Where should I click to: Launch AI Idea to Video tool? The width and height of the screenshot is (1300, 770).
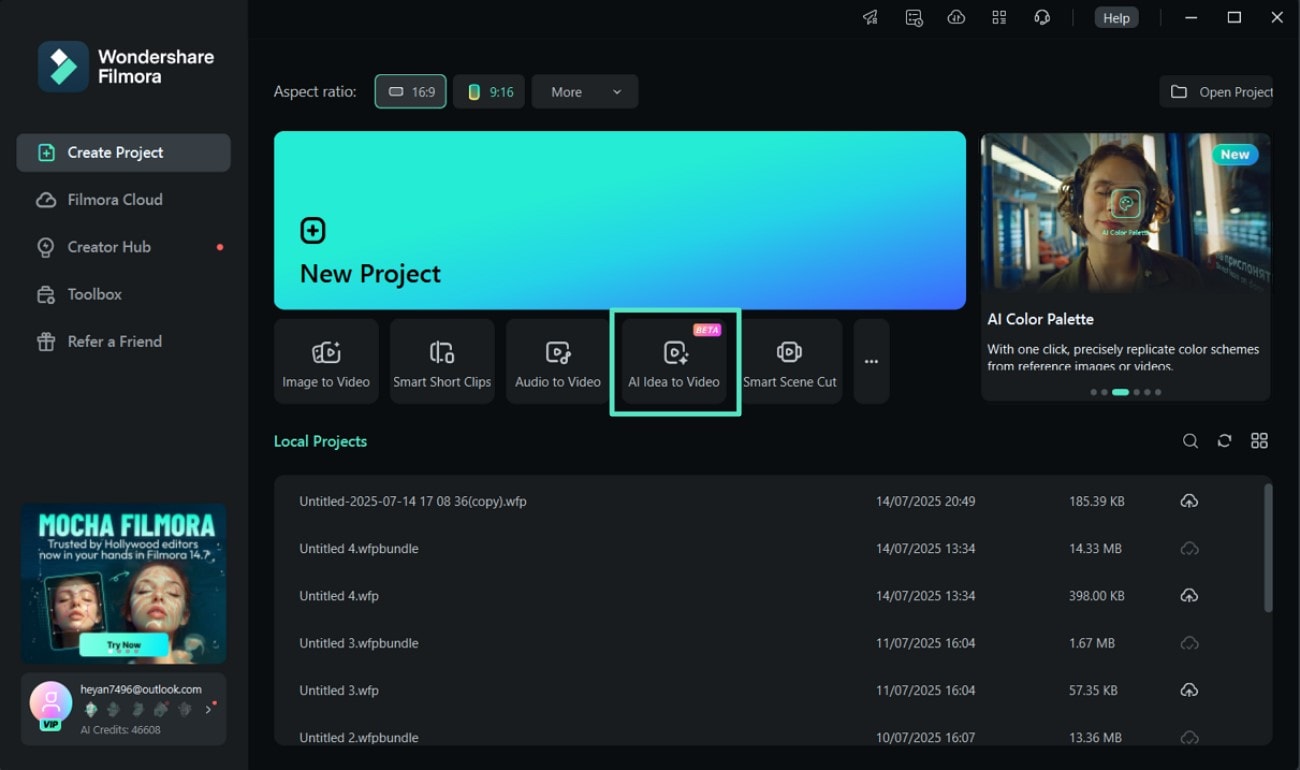tap(674, 362)
